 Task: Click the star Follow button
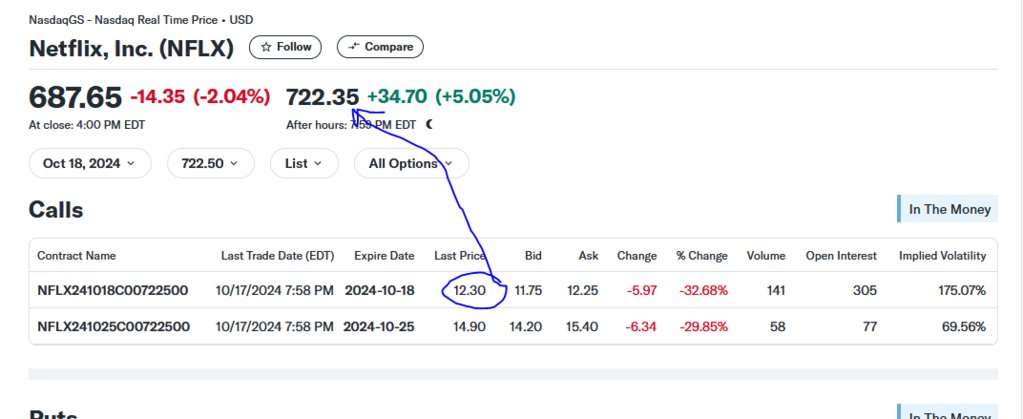coord(285,47)
